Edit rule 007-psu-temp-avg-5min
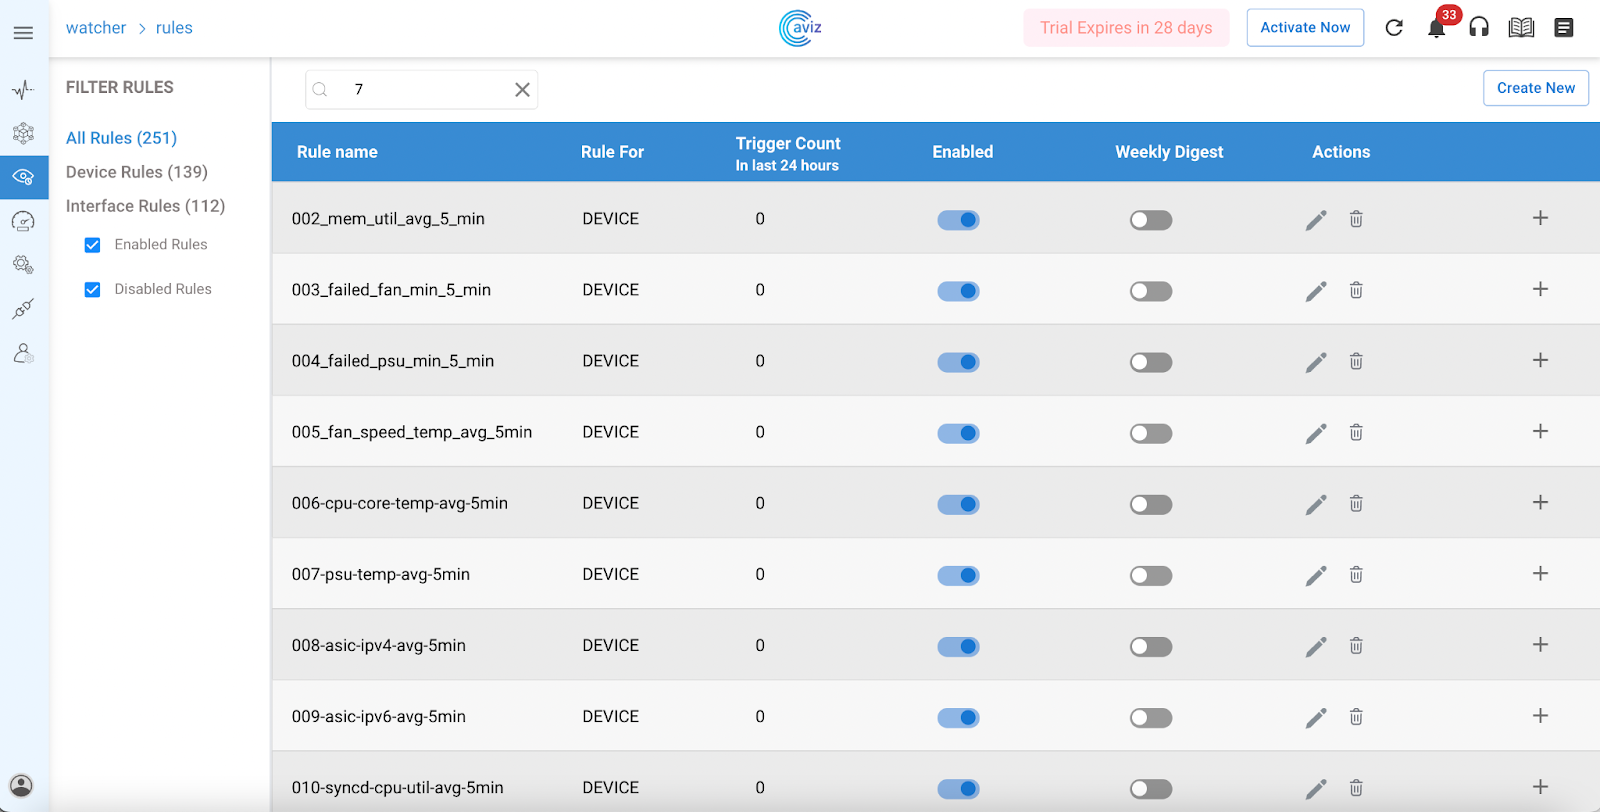Image resolution: width=1600 pixels, height=812 pixels. click(1316, 575)
